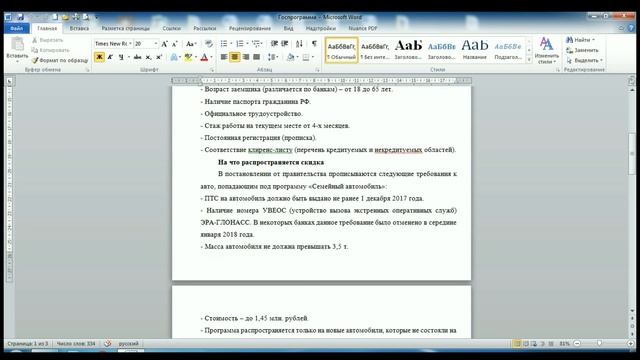The width and height of the screenshot is (640, 360).
Task: Open the numbered list dropdown arrow
Action: coord(247,44)
